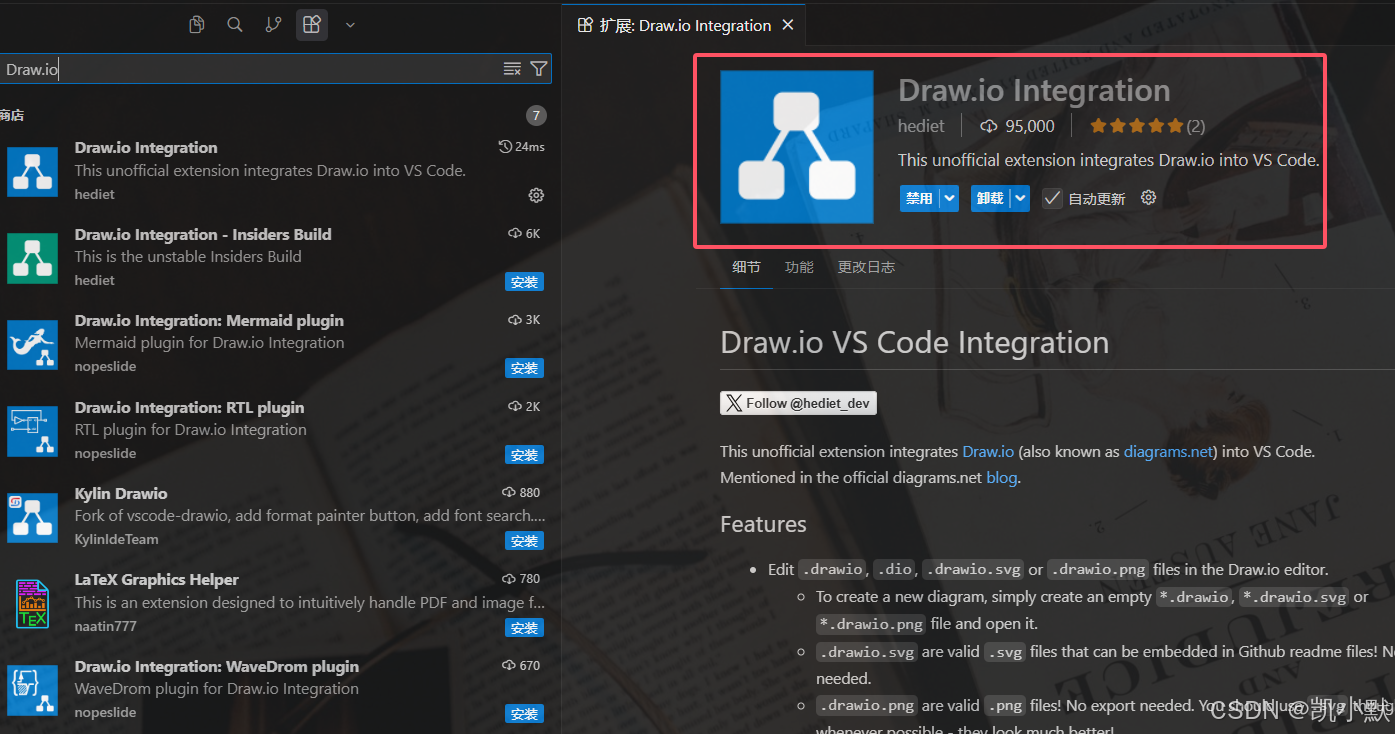This screenshot has width=1395, height=734.
Task: Open manage gear for Draw.io Integration list entry
Action: (x=536, y=194)
